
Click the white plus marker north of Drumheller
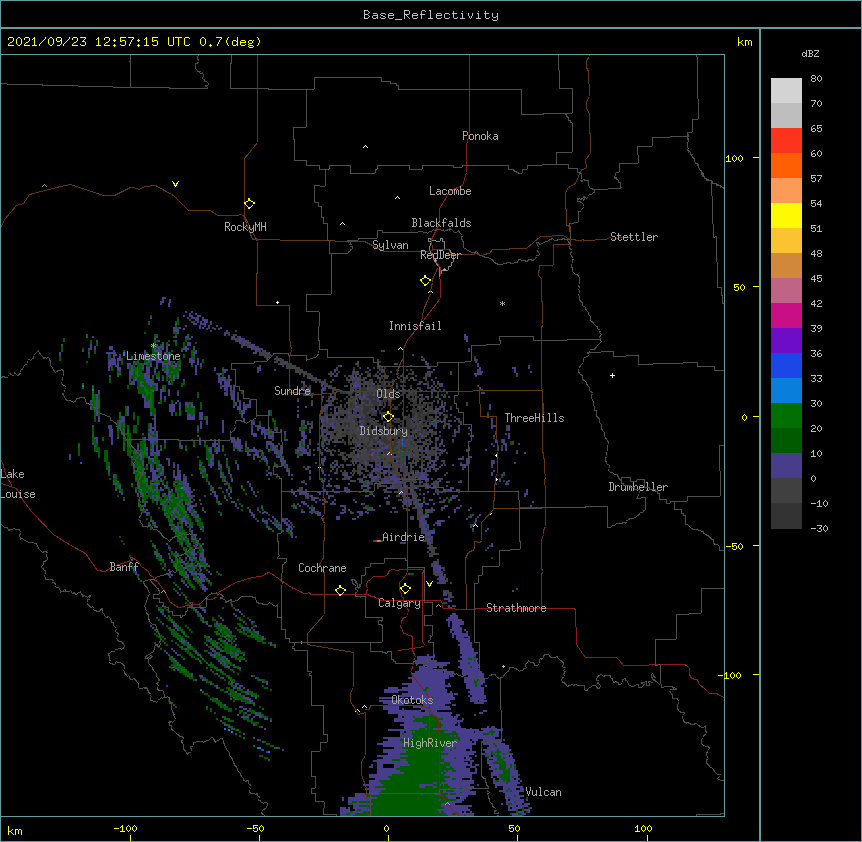point(612,375)
